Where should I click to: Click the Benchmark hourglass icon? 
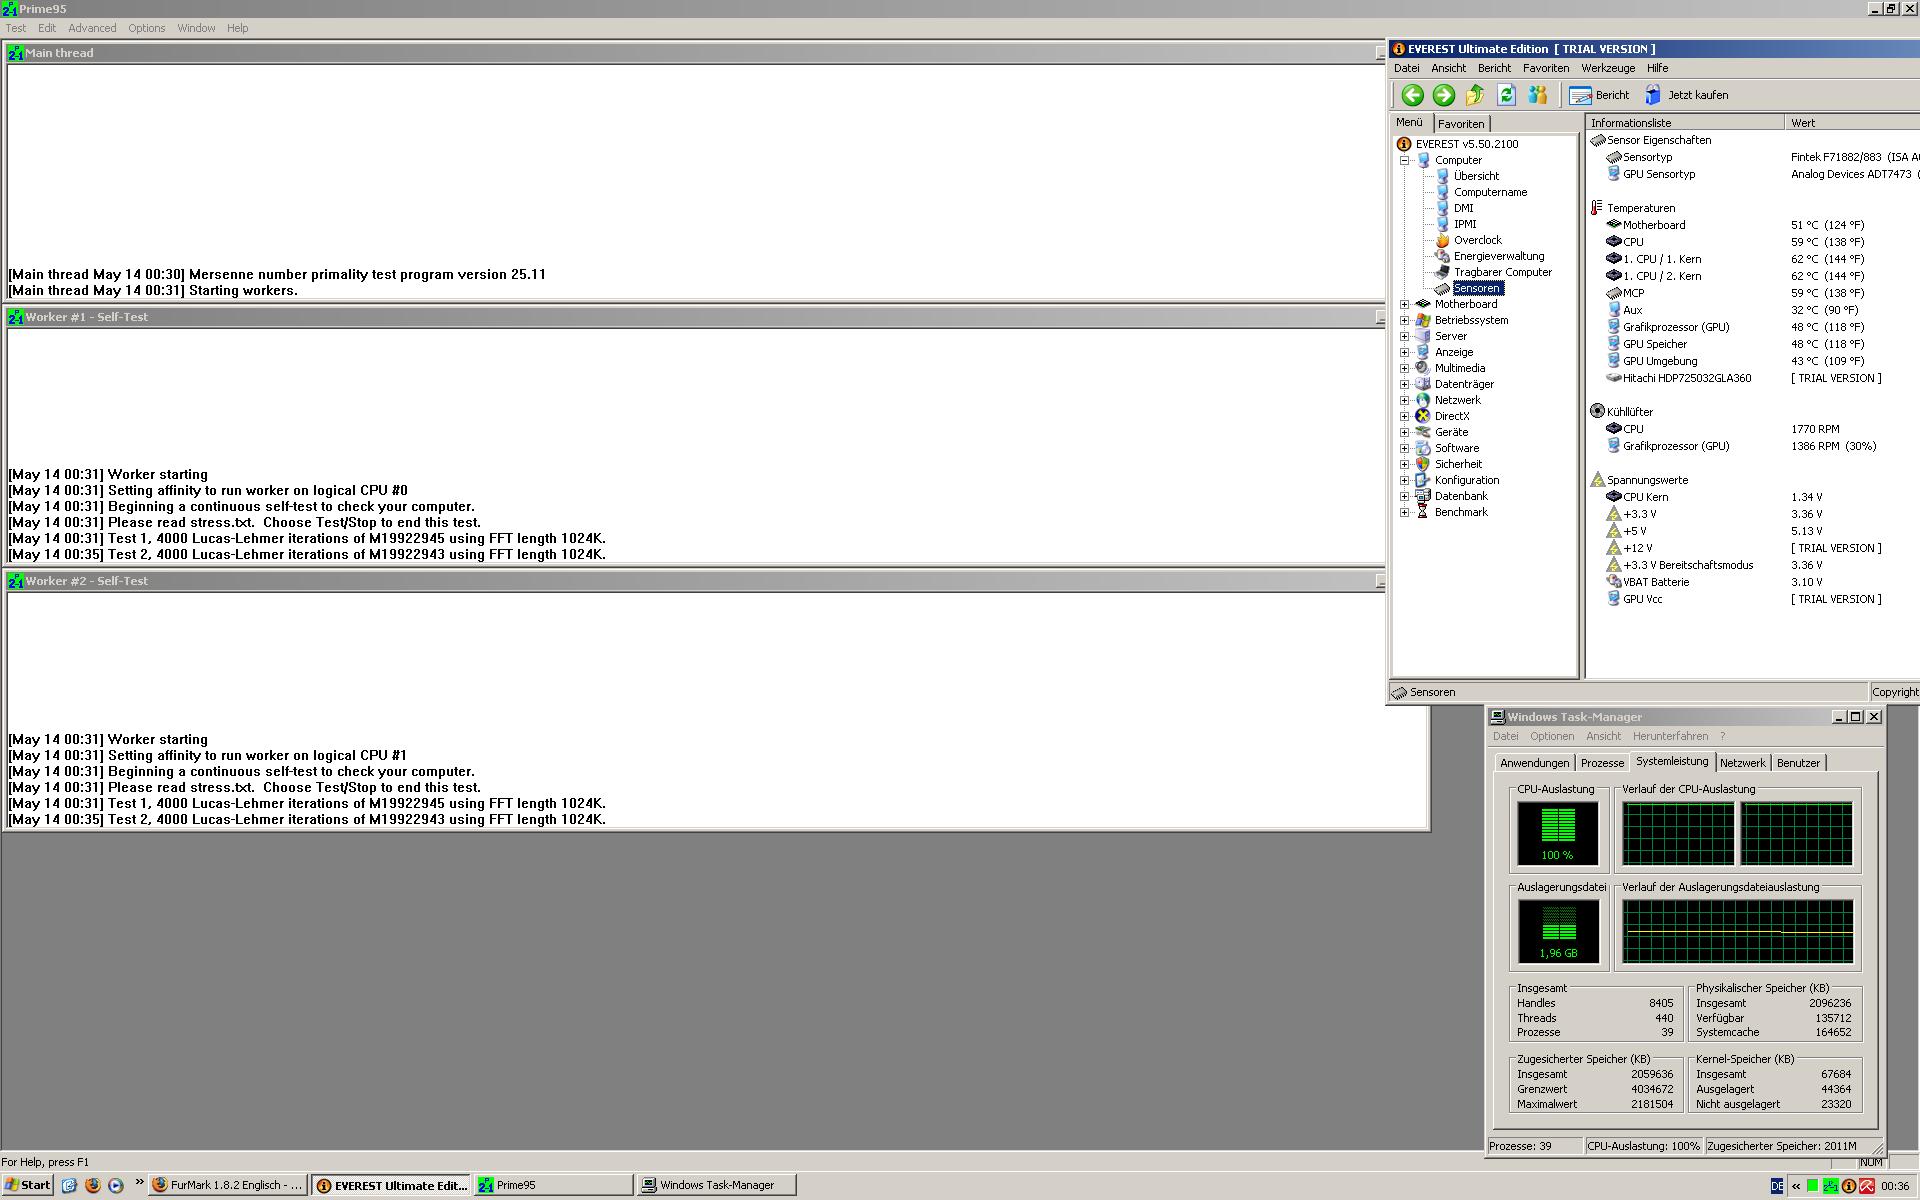[x=1422, y=512]
